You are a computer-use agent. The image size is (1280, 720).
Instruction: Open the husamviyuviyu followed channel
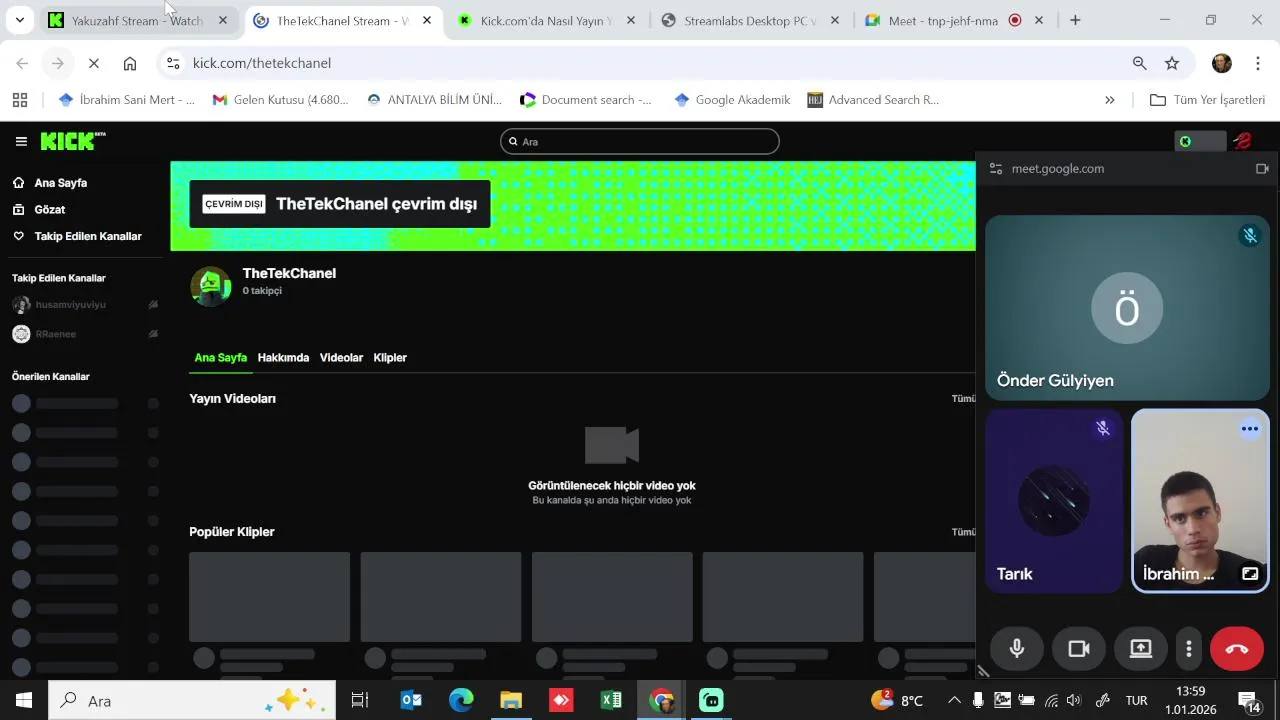click(85, 305)
